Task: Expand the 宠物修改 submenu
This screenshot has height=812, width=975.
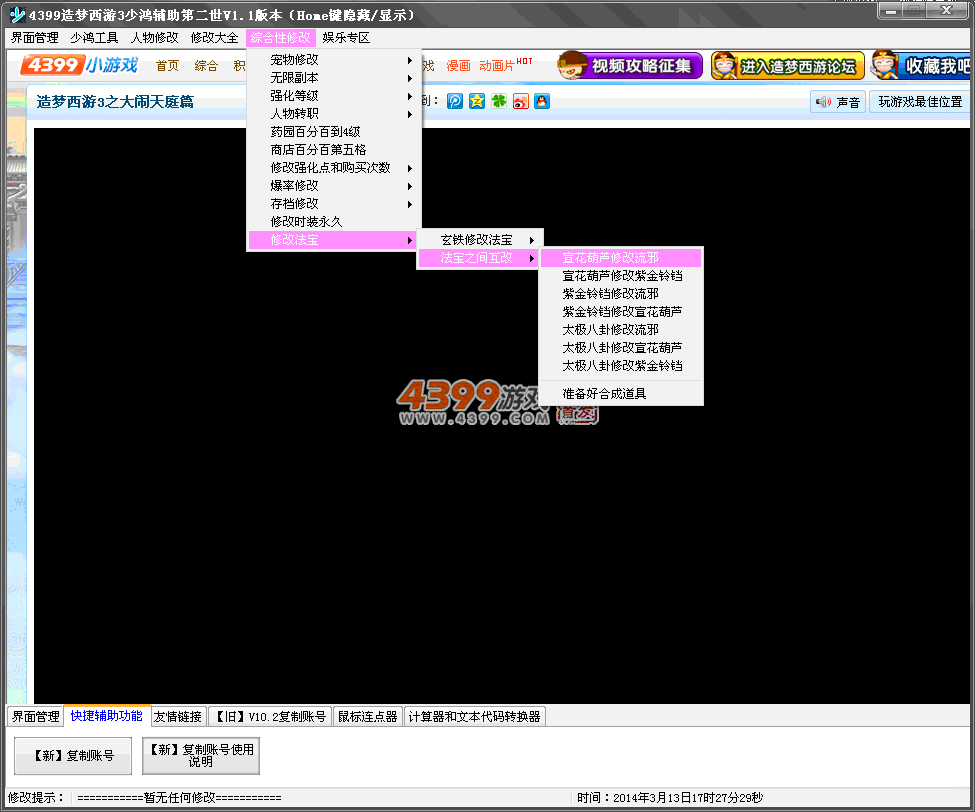Action: tap(334, 60)
